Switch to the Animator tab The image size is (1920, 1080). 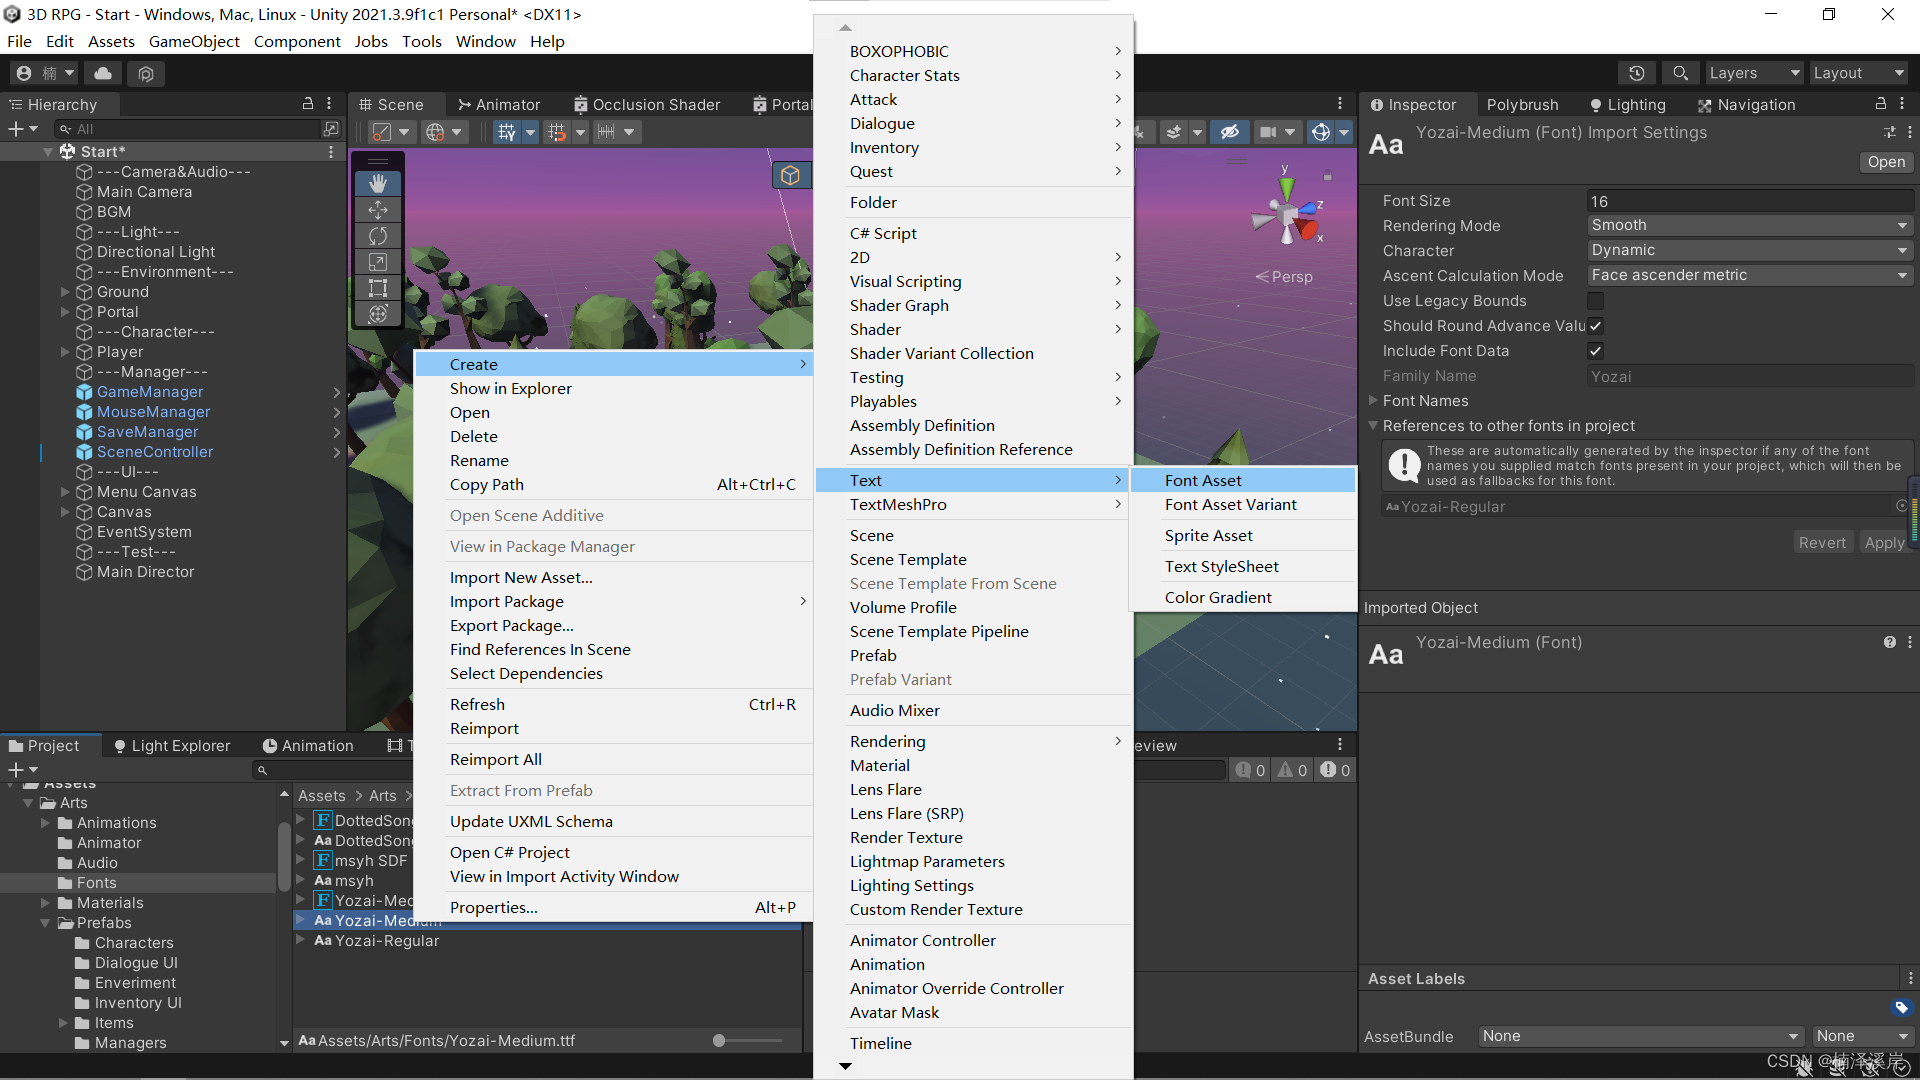[499, 105]
